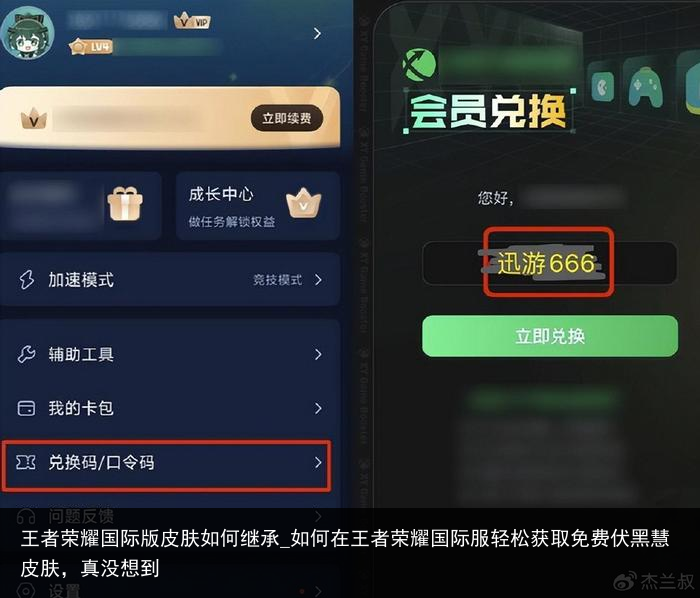This screenshot has width=700, height=598.
Task: Click the green XY logo icon
Action: tap(419, 65)
